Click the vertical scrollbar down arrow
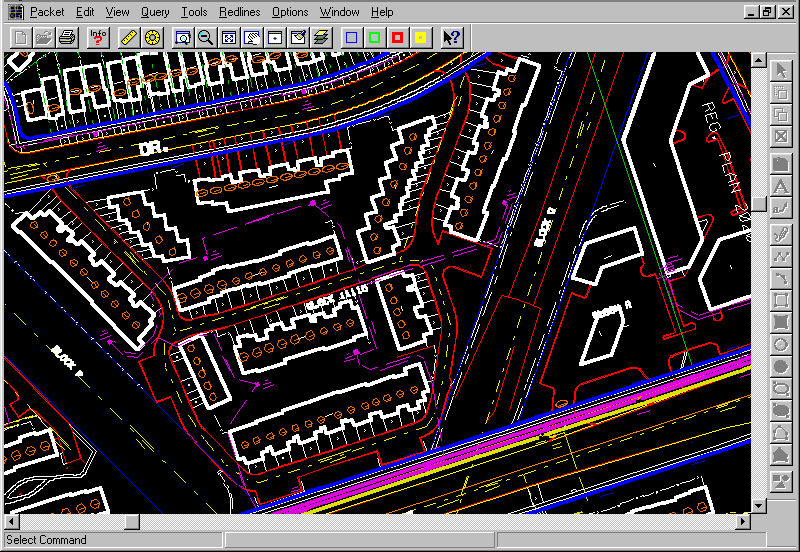 tap(759, 506)
